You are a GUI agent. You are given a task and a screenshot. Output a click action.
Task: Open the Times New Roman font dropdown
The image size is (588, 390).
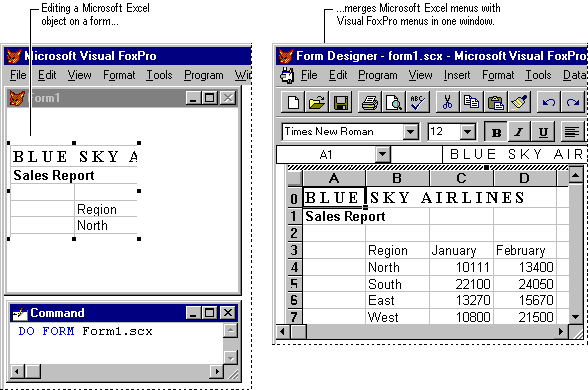(411, 132)
